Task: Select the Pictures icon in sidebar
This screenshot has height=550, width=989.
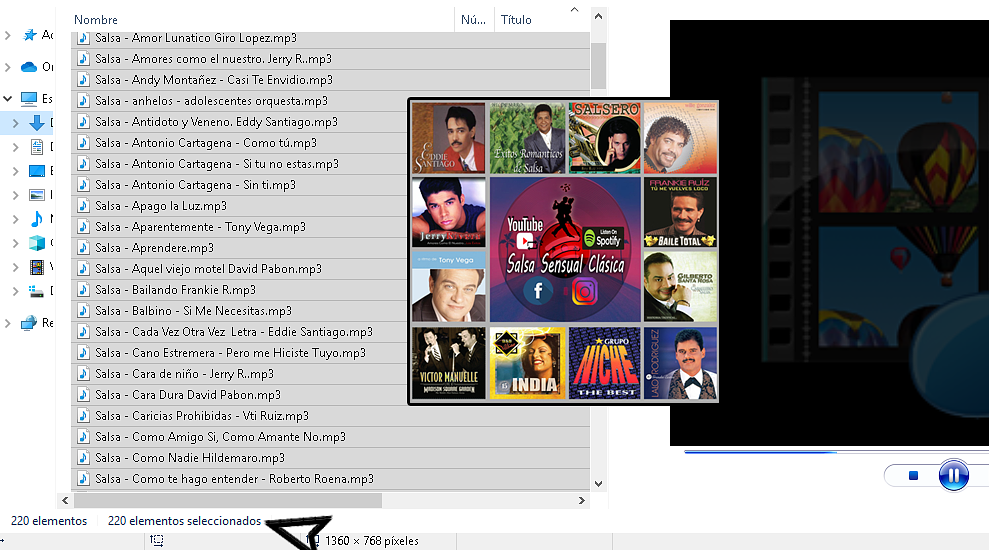Action: (37, 195)
